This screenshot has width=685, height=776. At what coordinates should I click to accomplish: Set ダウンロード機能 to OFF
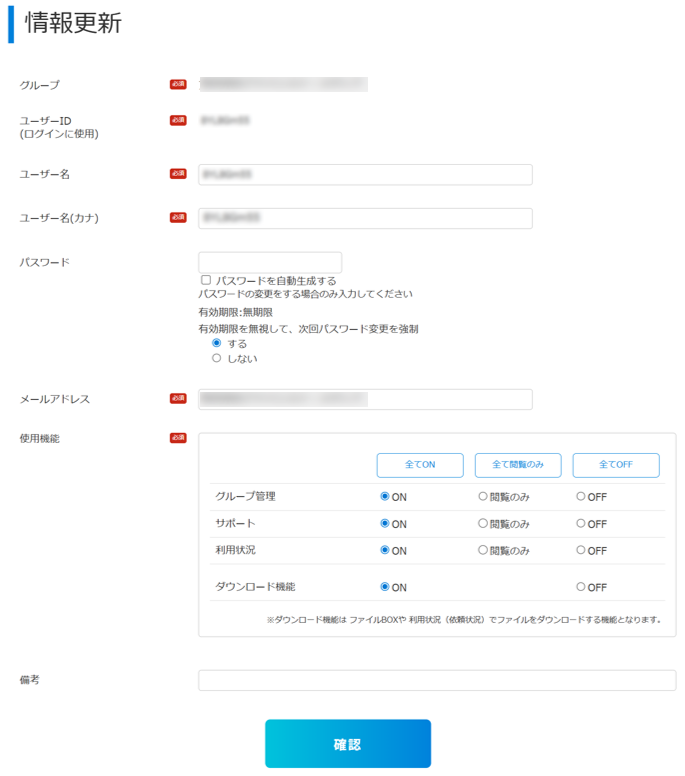[x=581, y=587]
